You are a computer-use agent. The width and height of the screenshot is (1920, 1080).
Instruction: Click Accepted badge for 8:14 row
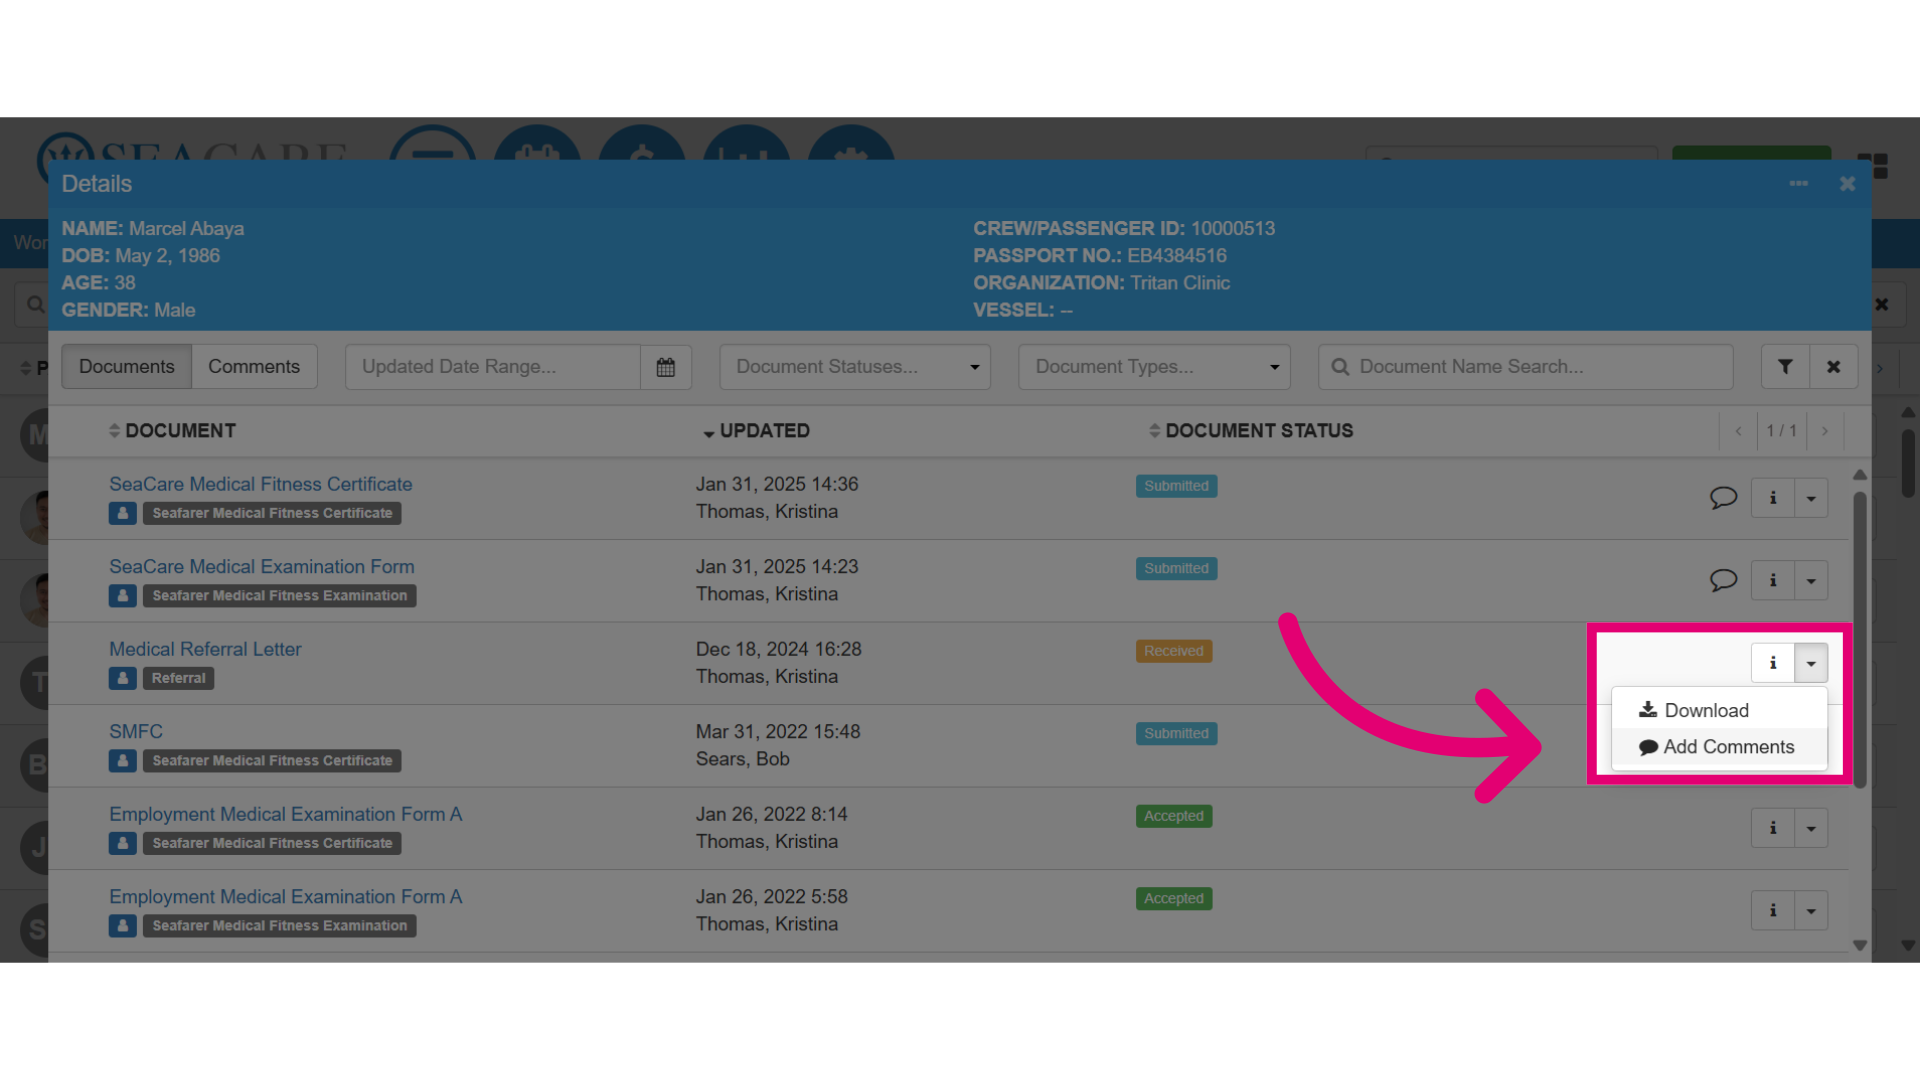pyautogui.click(x=1174, y=816)
